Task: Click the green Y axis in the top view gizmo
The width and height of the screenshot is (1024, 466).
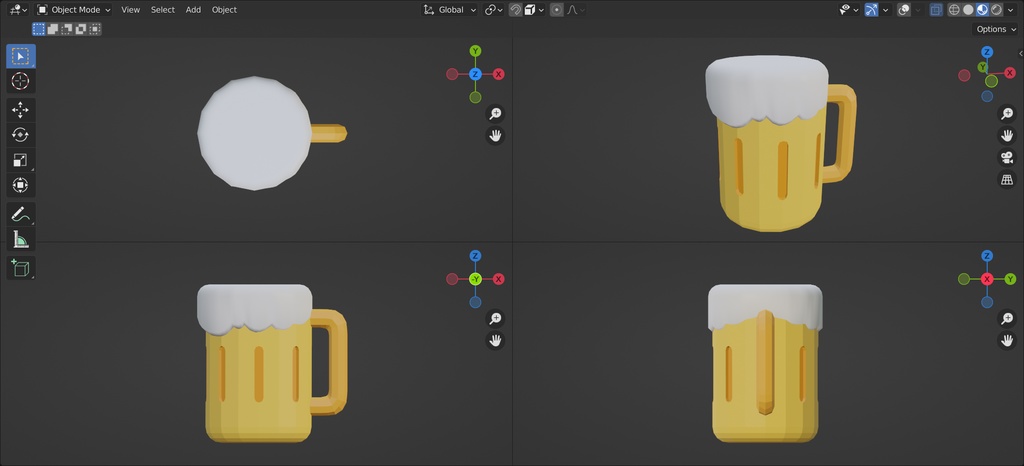Action: click(475, 51)
